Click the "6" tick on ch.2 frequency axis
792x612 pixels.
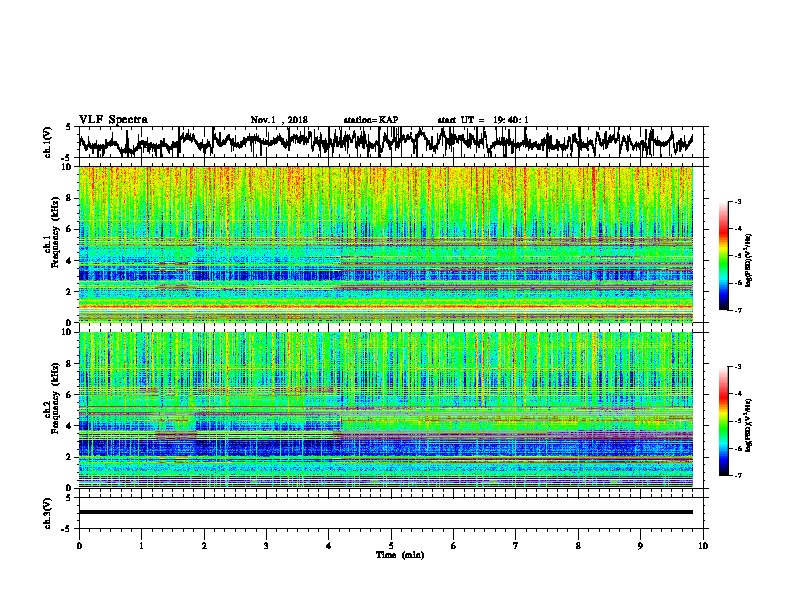click(71, 395)
